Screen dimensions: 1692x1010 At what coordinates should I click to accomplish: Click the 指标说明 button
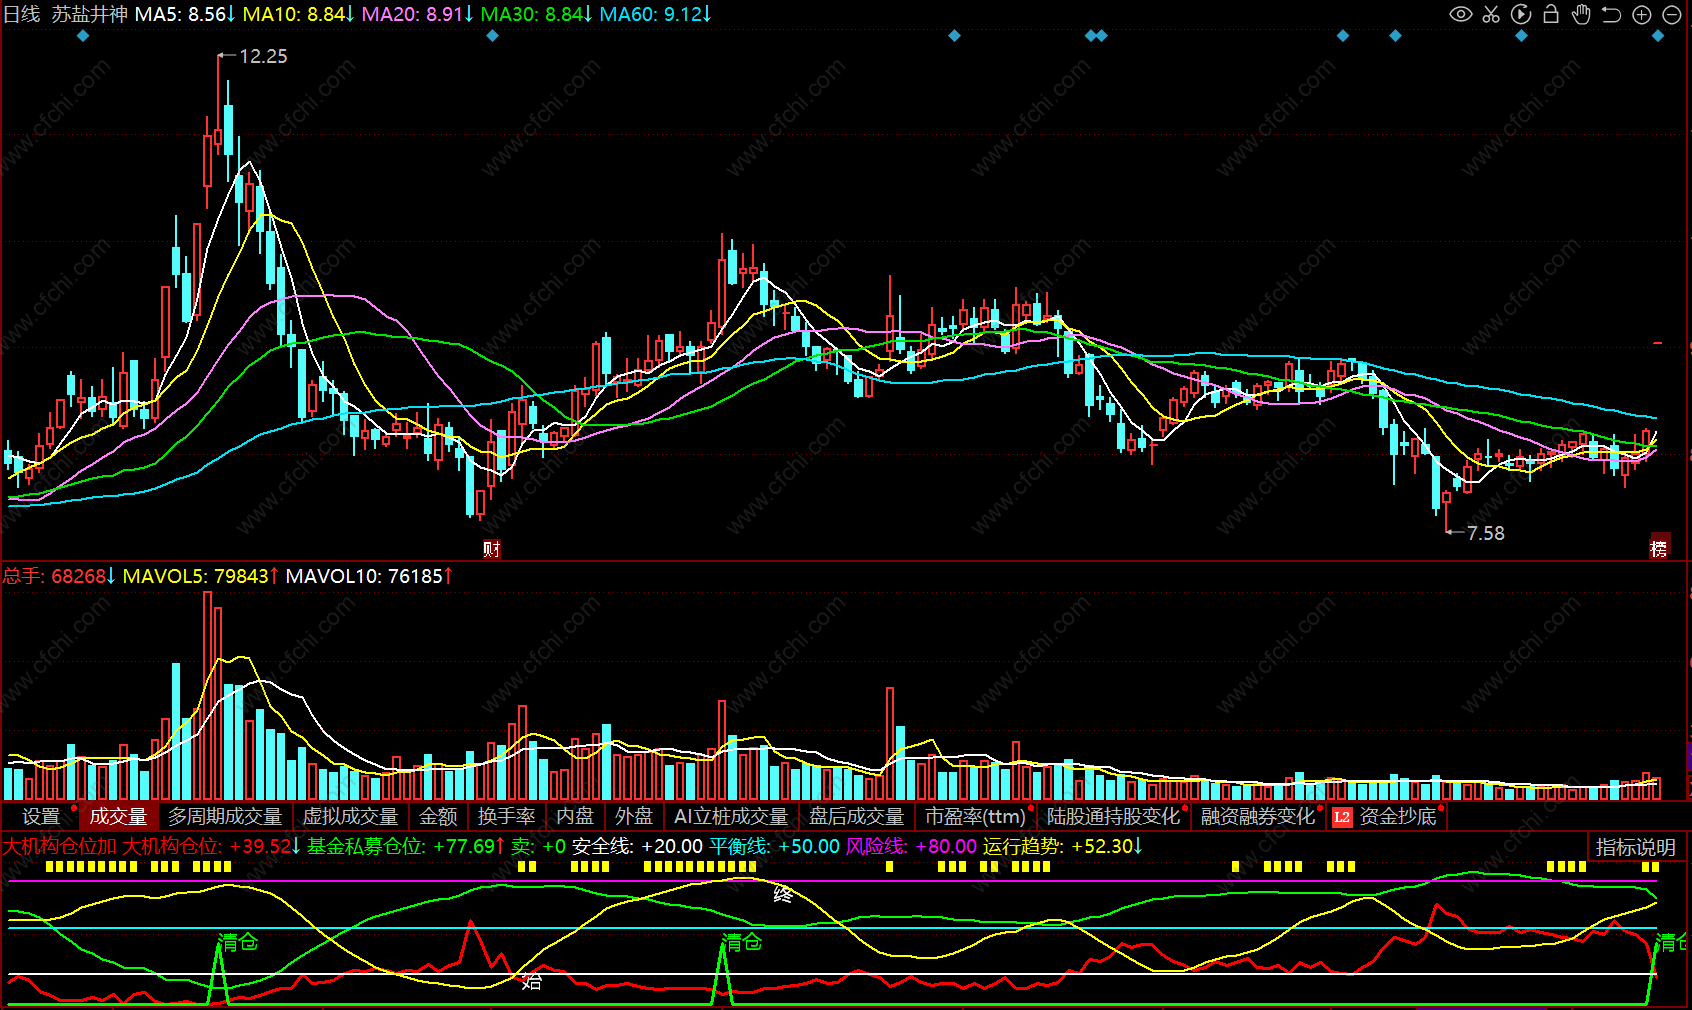pos(1636,847)
